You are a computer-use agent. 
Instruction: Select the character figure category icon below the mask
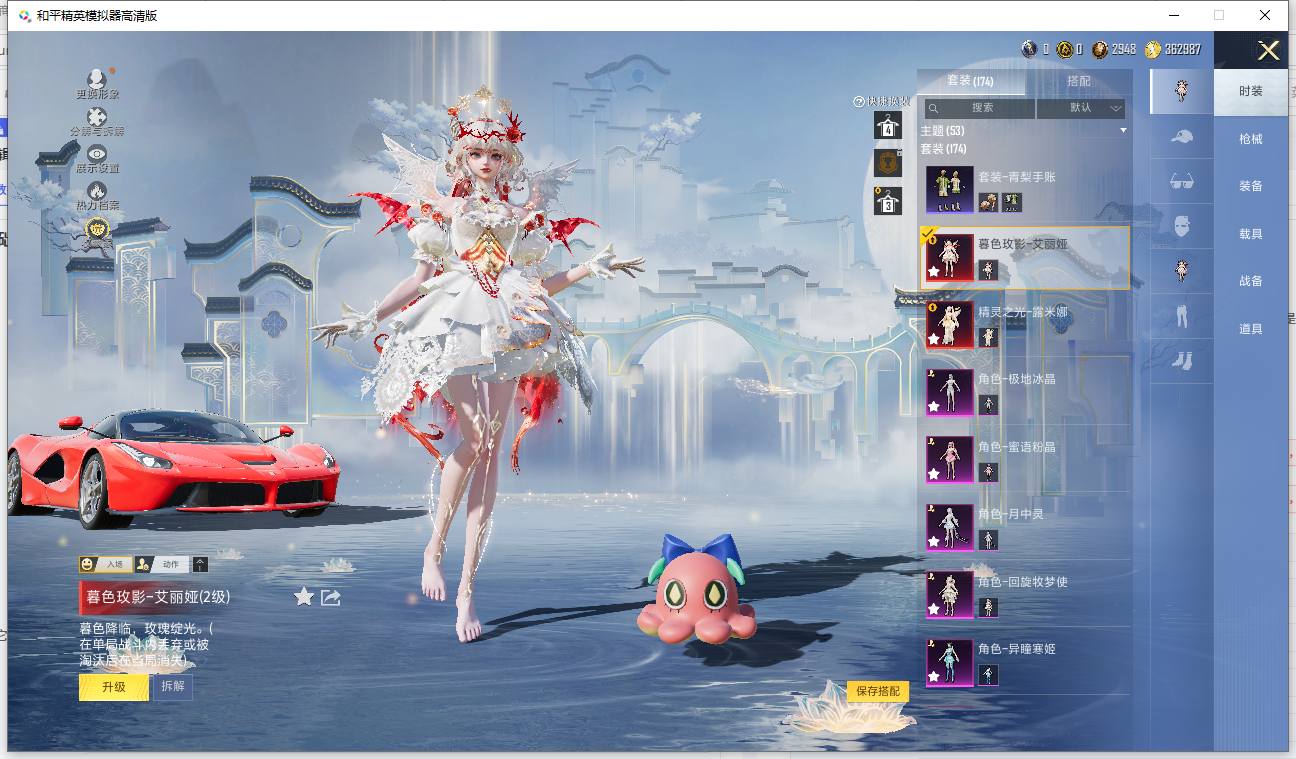coord(1181,271)
